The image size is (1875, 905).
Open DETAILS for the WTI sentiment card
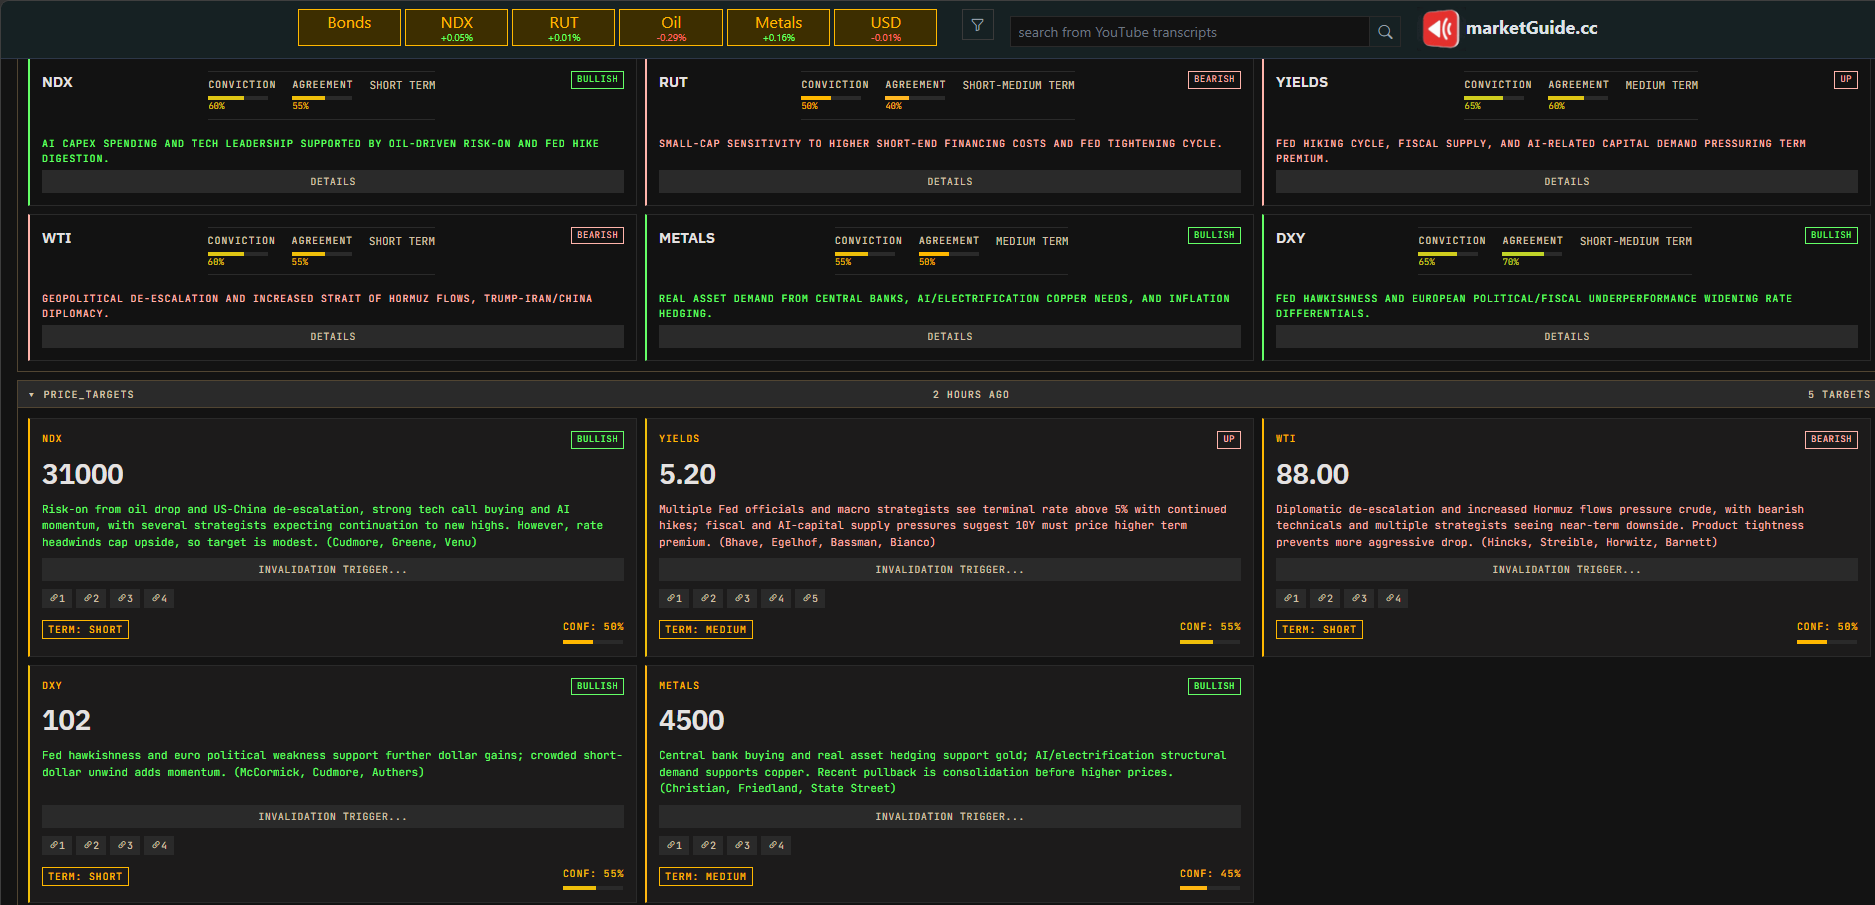pyautogui.click(x=333, y=337)
